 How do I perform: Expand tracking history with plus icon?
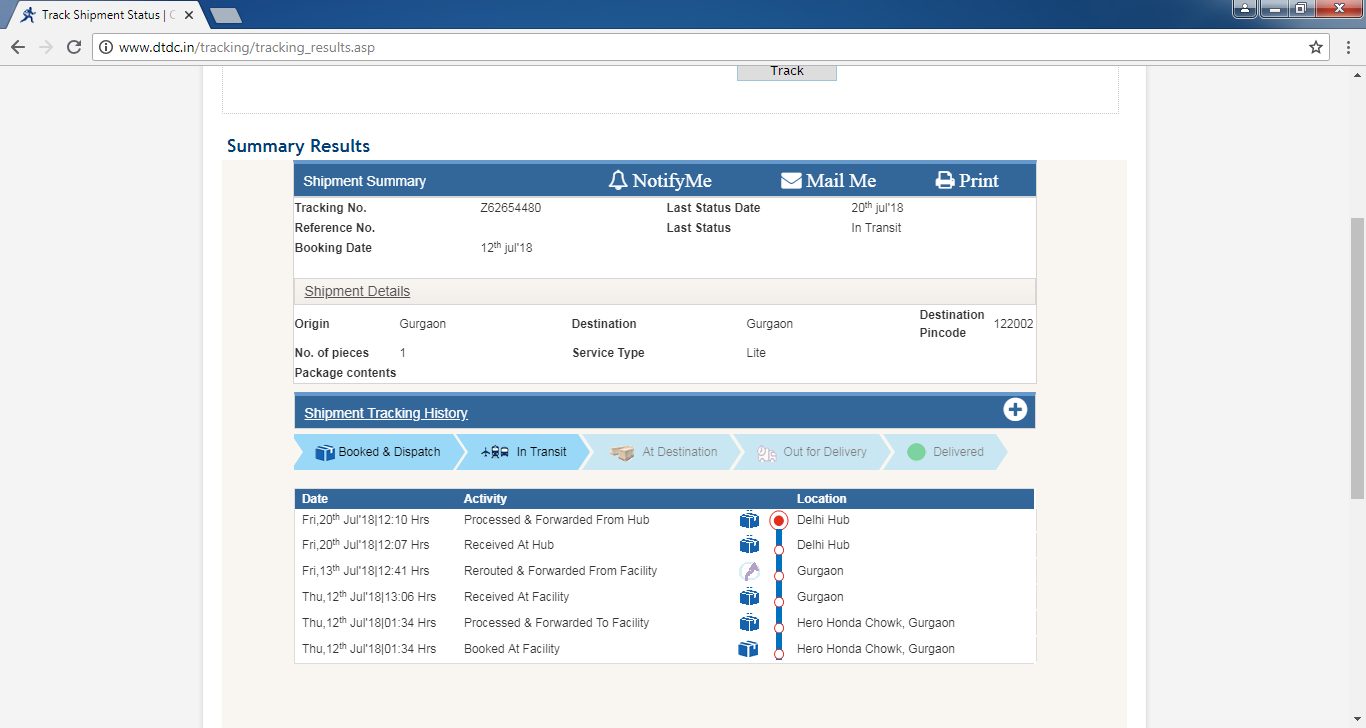click(1015, 410)
